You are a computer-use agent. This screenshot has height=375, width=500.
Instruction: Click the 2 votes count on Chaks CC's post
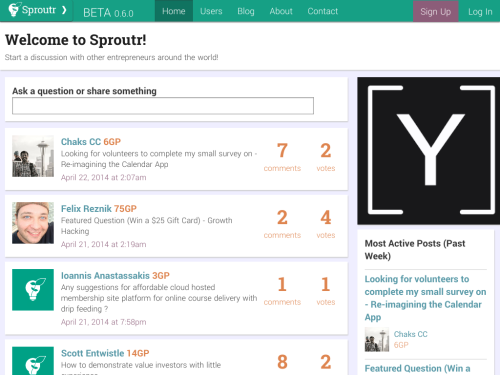pyautogui.click(x=326, y=157)
